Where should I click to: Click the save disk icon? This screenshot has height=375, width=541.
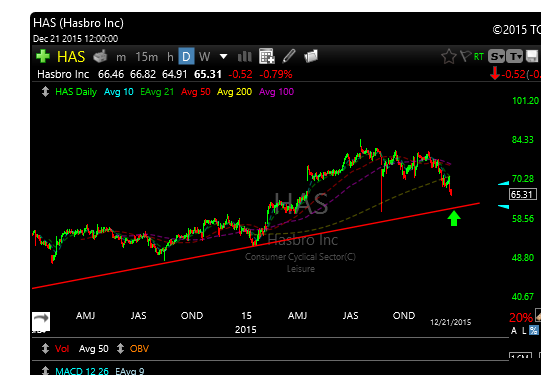tap(532, 57)
